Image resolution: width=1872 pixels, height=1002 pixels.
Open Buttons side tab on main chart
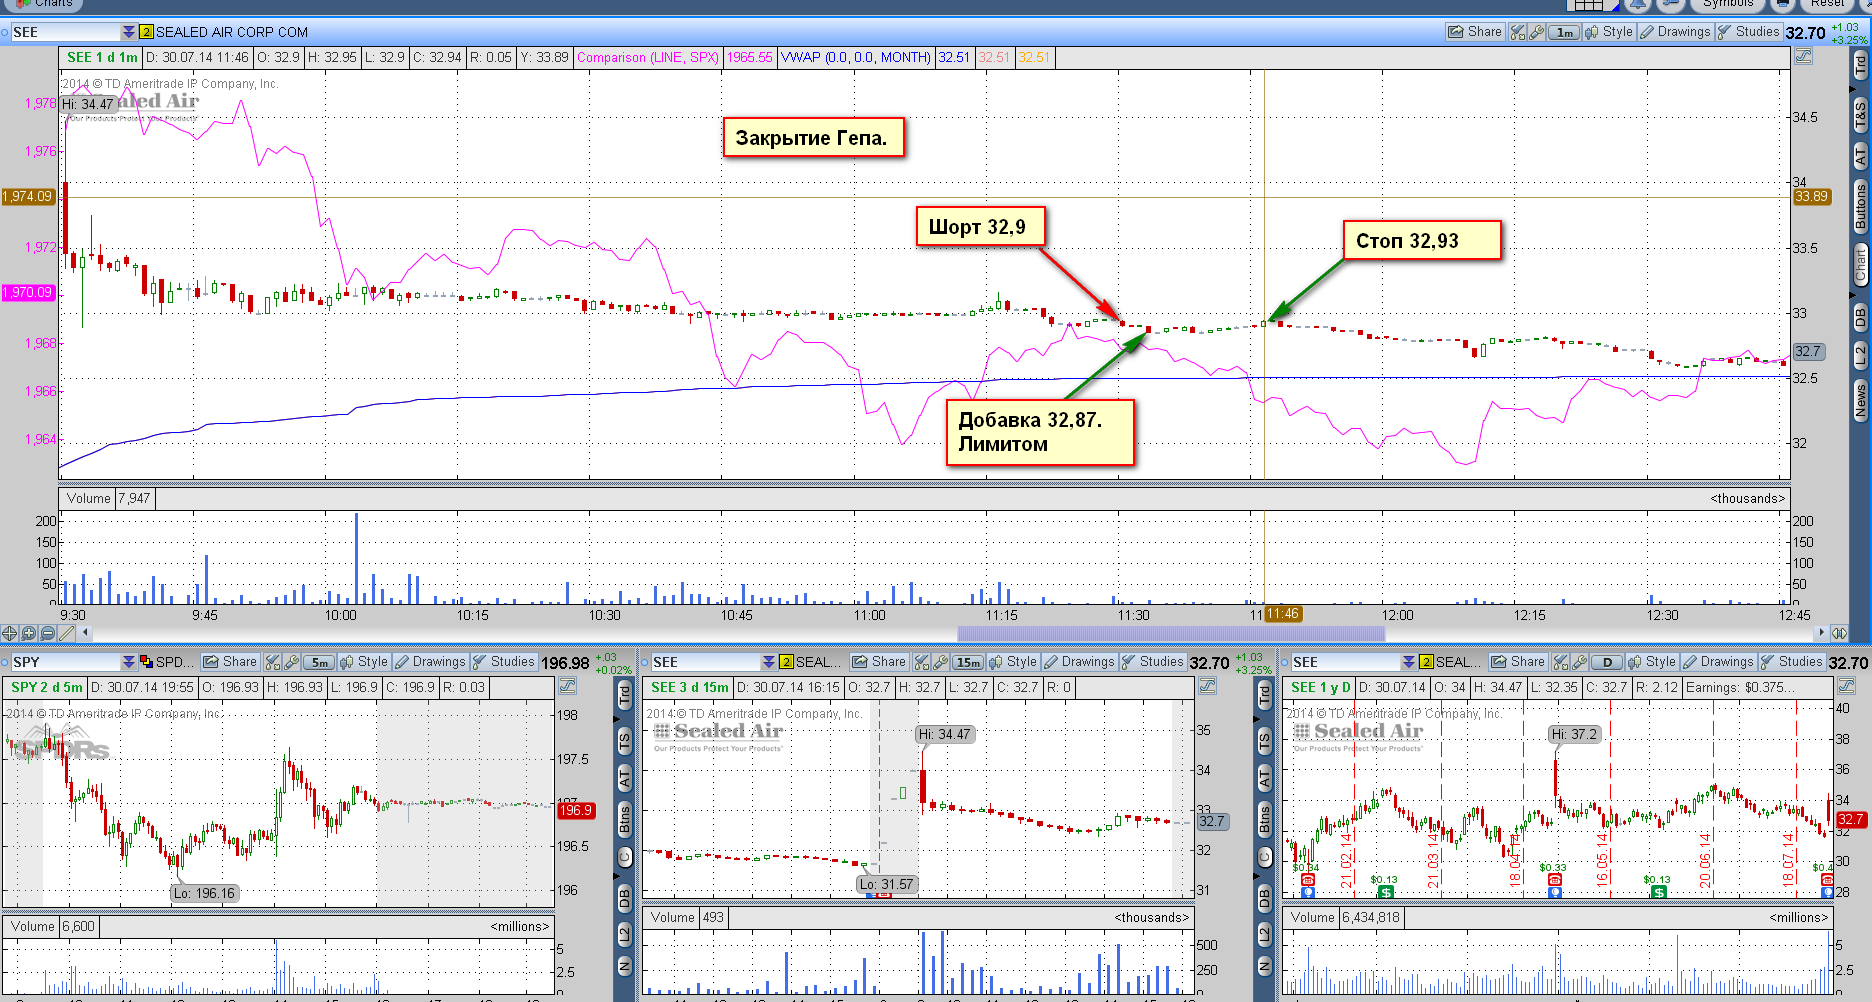tap(1860, 207)
